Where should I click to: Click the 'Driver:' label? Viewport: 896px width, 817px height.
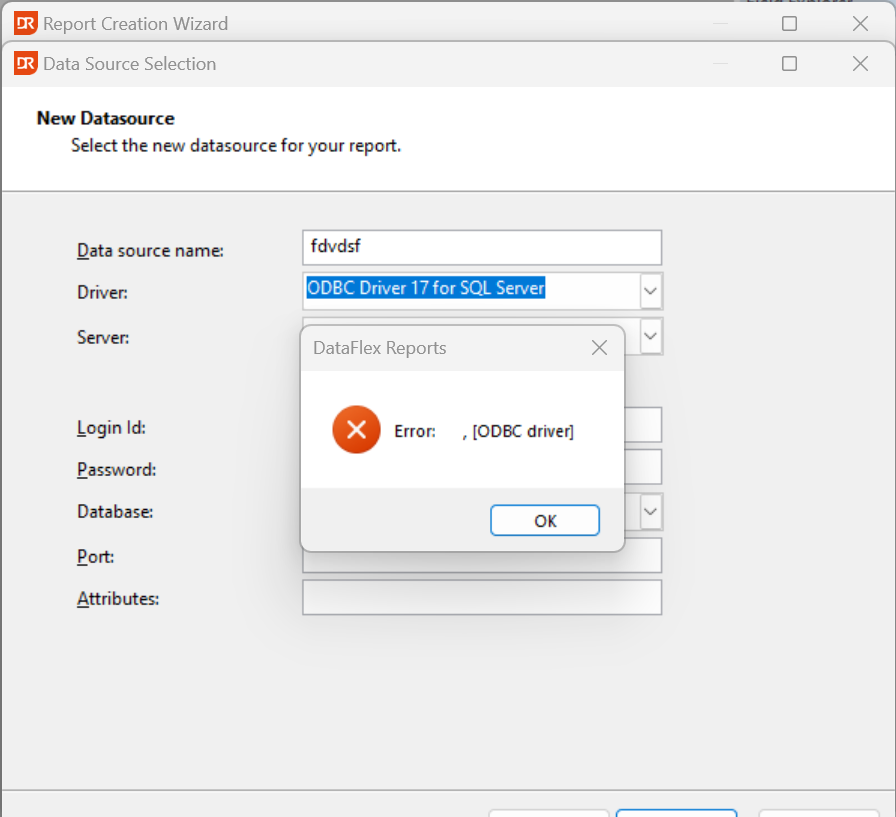pos(102,293)
